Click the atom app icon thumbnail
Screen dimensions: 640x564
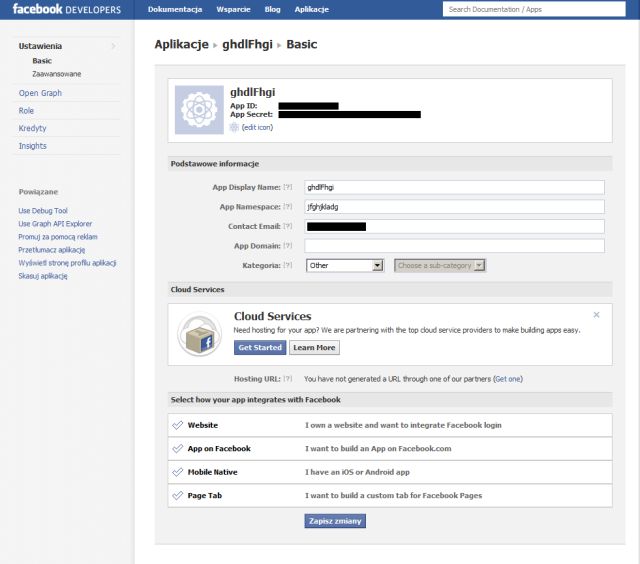pos(199,109)
